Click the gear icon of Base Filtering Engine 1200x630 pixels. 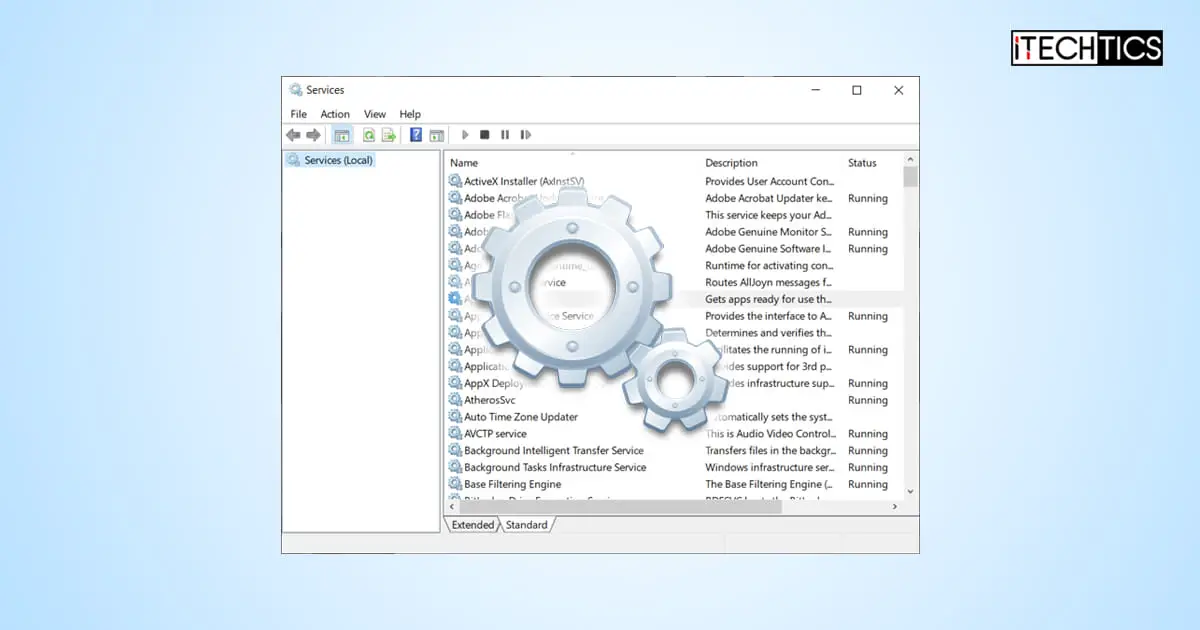click(455, 484)
